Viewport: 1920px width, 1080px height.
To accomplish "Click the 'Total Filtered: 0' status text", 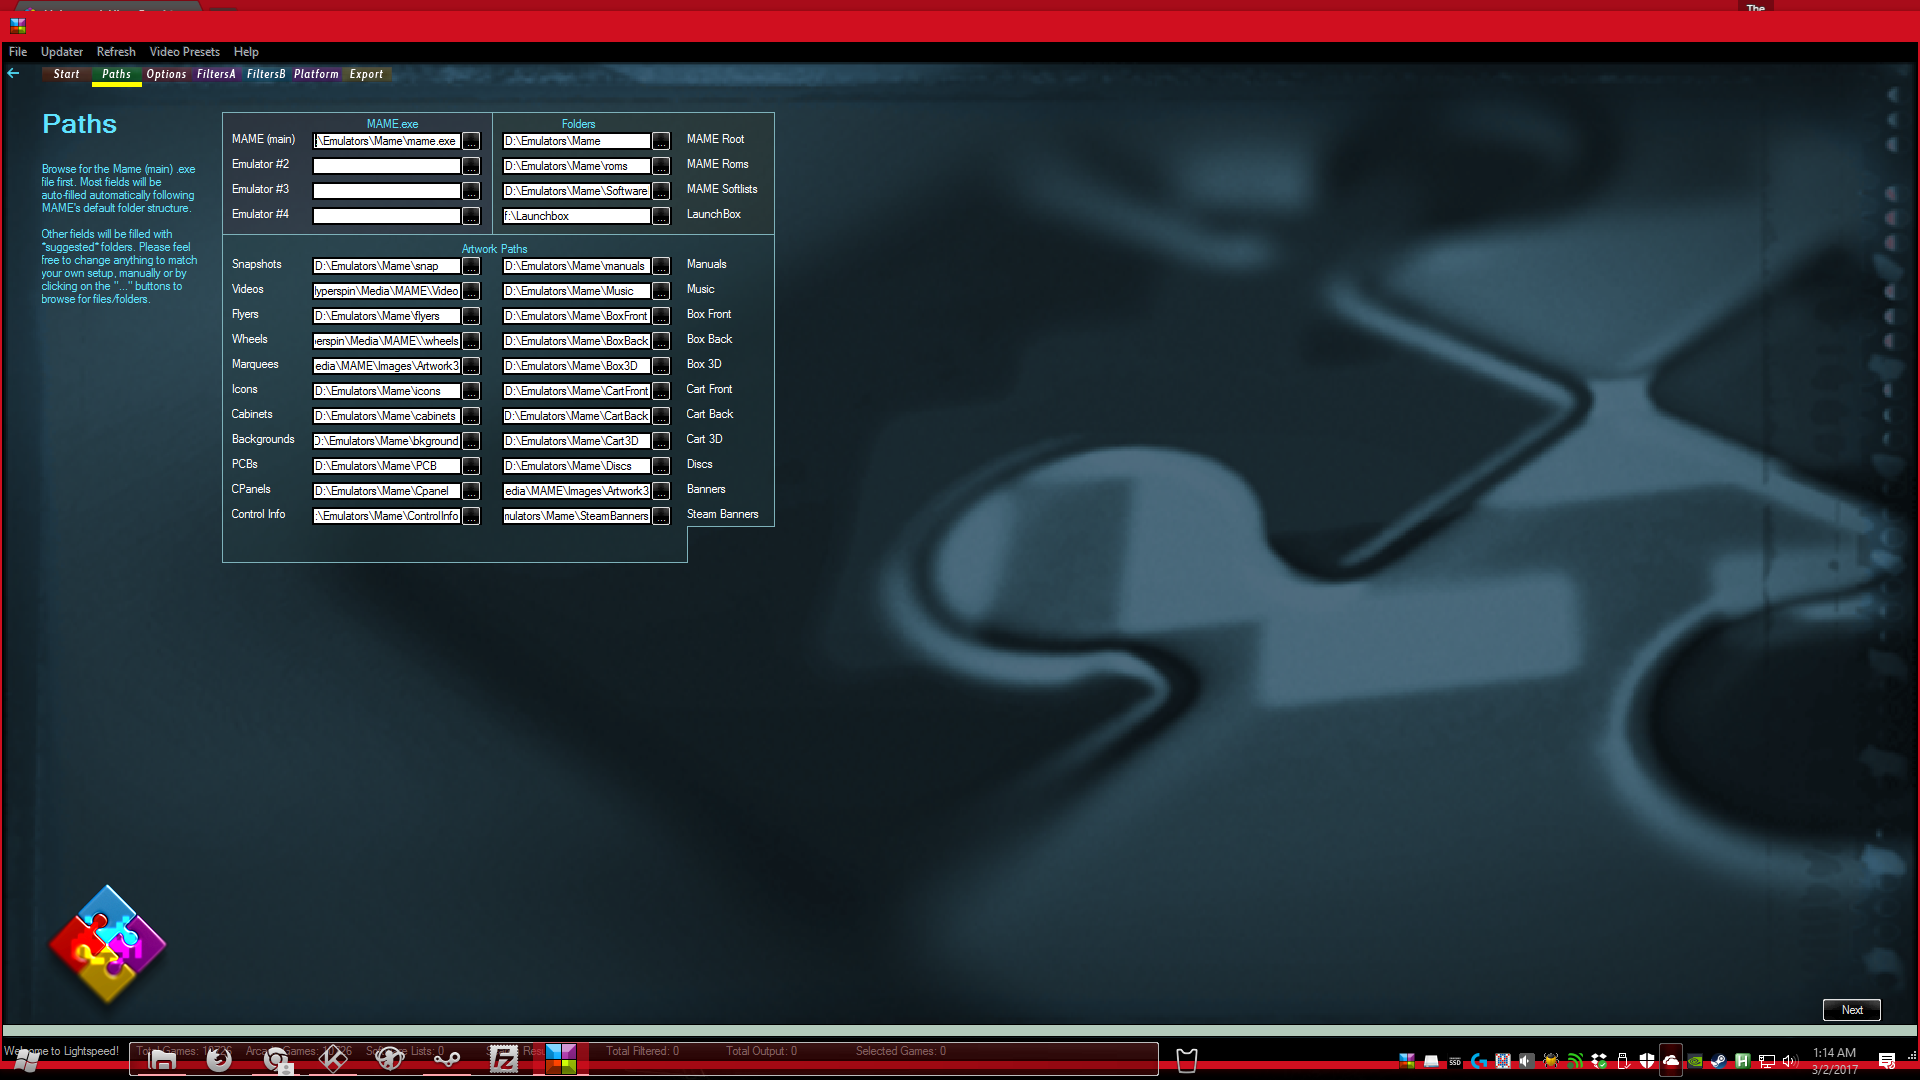I will pyautogui.click(x=642, y=1051).
